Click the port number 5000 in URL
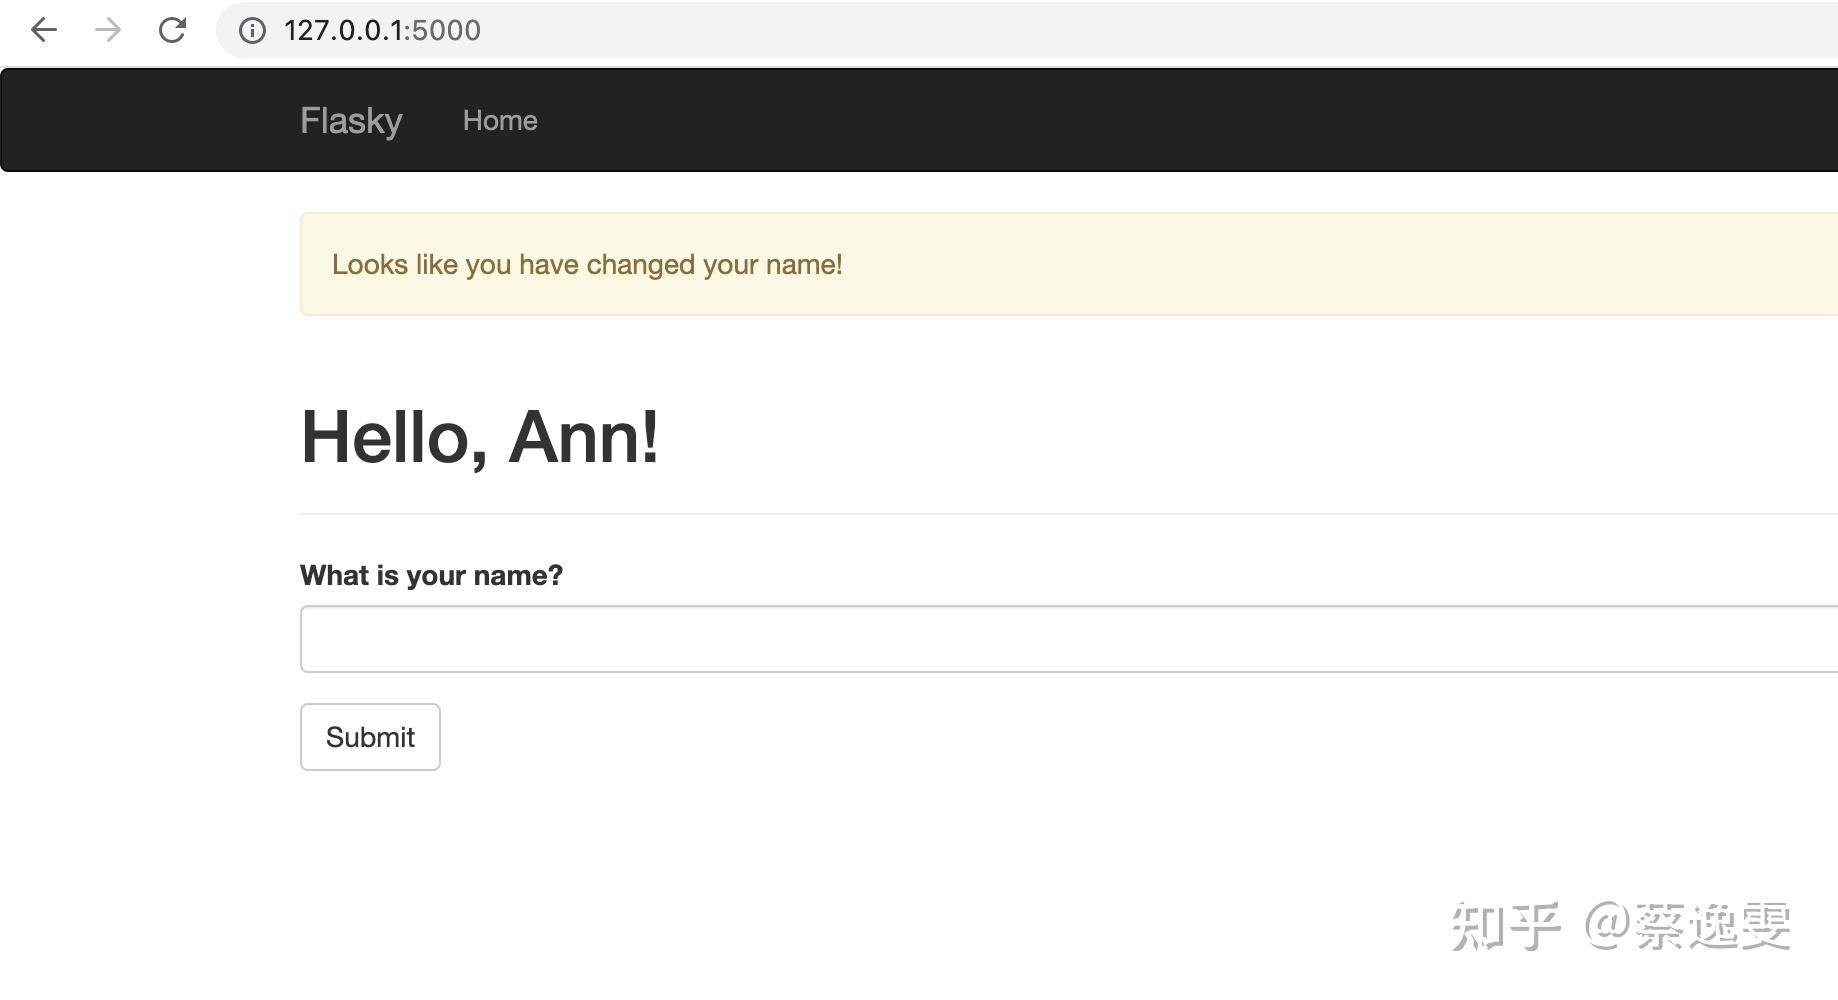This screenshot has width=1838, height=1000. click(x=447, y=30)
